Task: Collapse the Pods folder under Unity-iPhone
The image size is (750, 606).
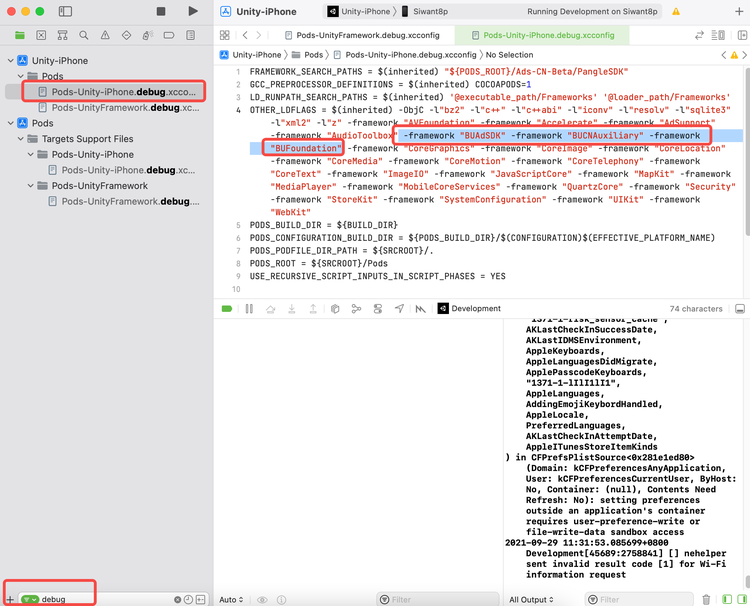Action: [x=21, y=76]
